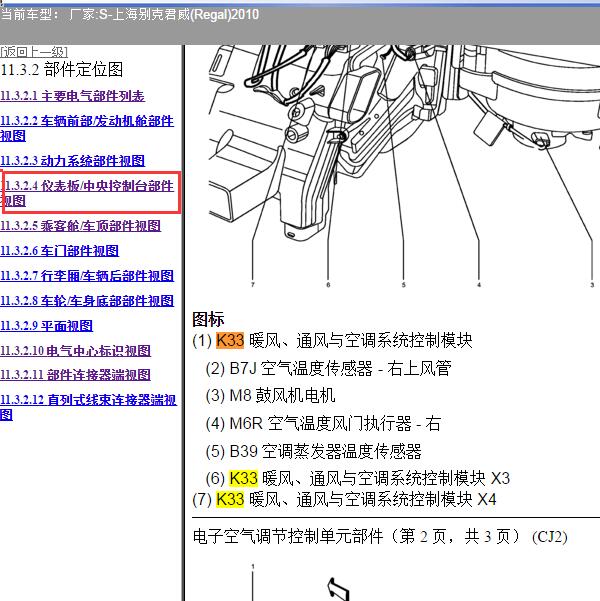Screen dimensions: 600x601
Task: Click the B39 空调蒸发器温度传感器 legend line
Action: [x=314, y=451]
